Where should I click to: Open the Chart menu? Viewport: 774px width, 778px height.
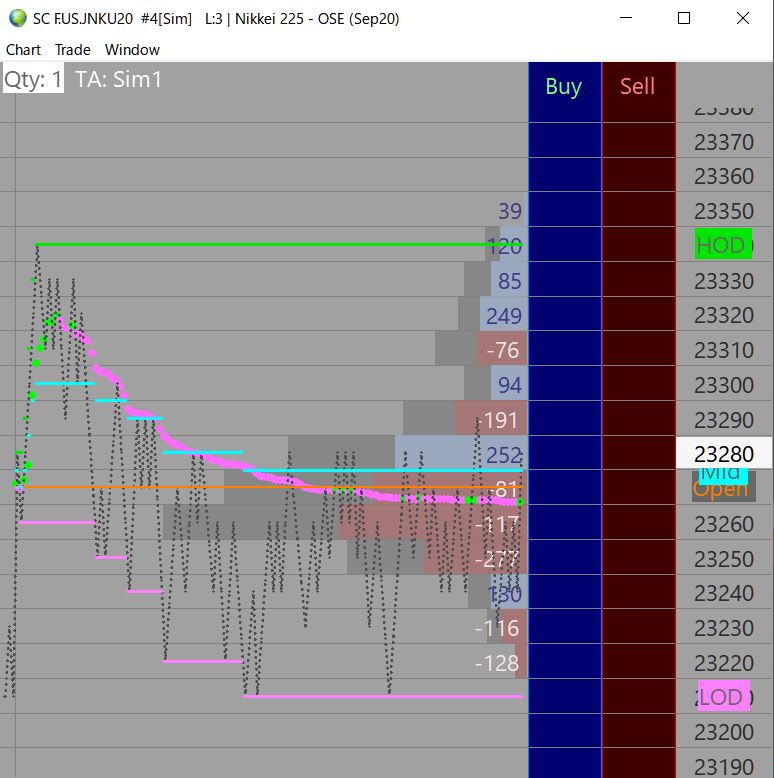(23, 50)
